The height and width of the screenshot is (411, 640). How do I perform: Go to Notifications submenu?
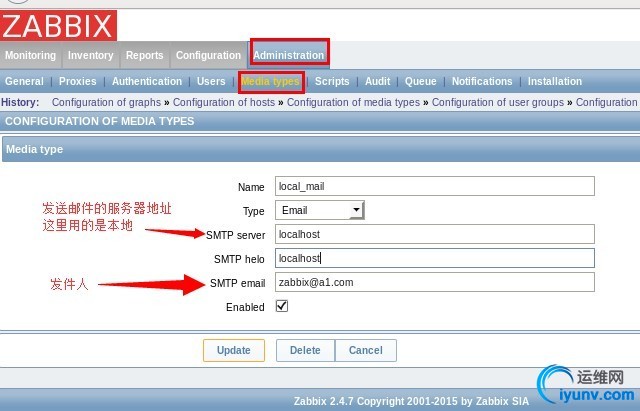click(482, 81)
